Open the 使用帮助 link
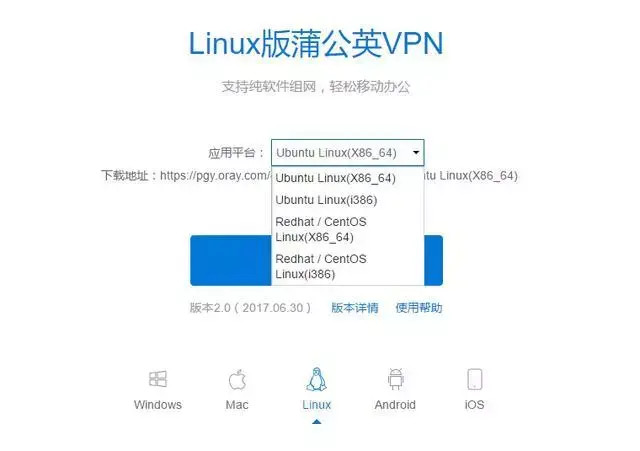Viewport: 640px width, 451px height. tap(419, 308)
